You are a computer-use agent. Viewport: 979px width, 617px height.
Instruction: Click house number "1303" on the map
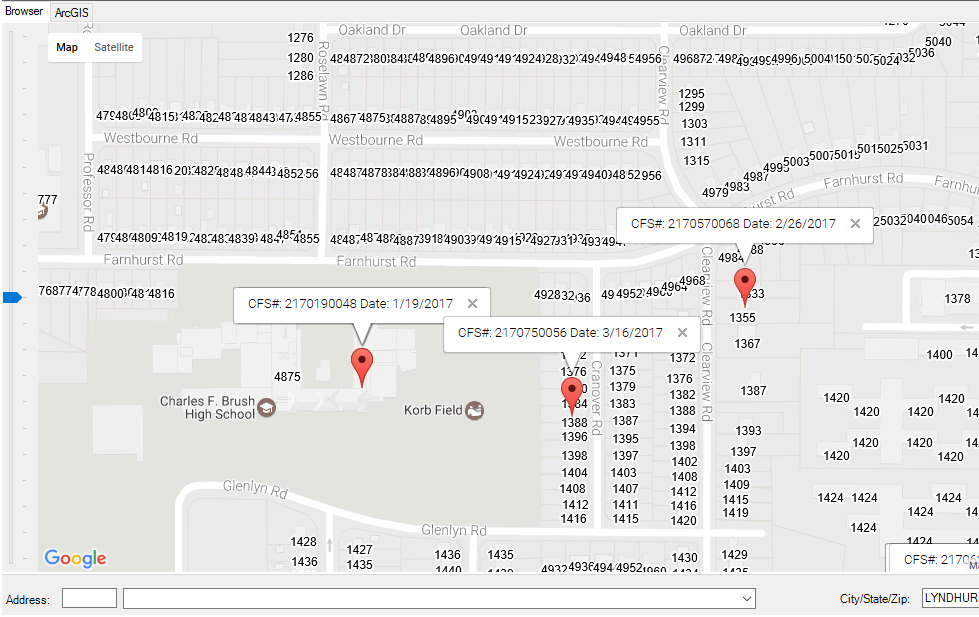(694, 124)
